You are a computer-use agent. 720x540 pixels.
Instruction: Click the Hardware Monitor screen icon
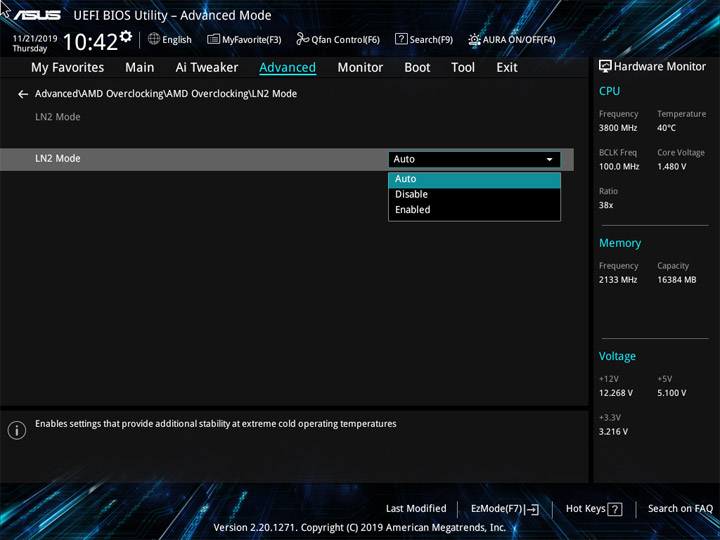click(x=605, y=66)
